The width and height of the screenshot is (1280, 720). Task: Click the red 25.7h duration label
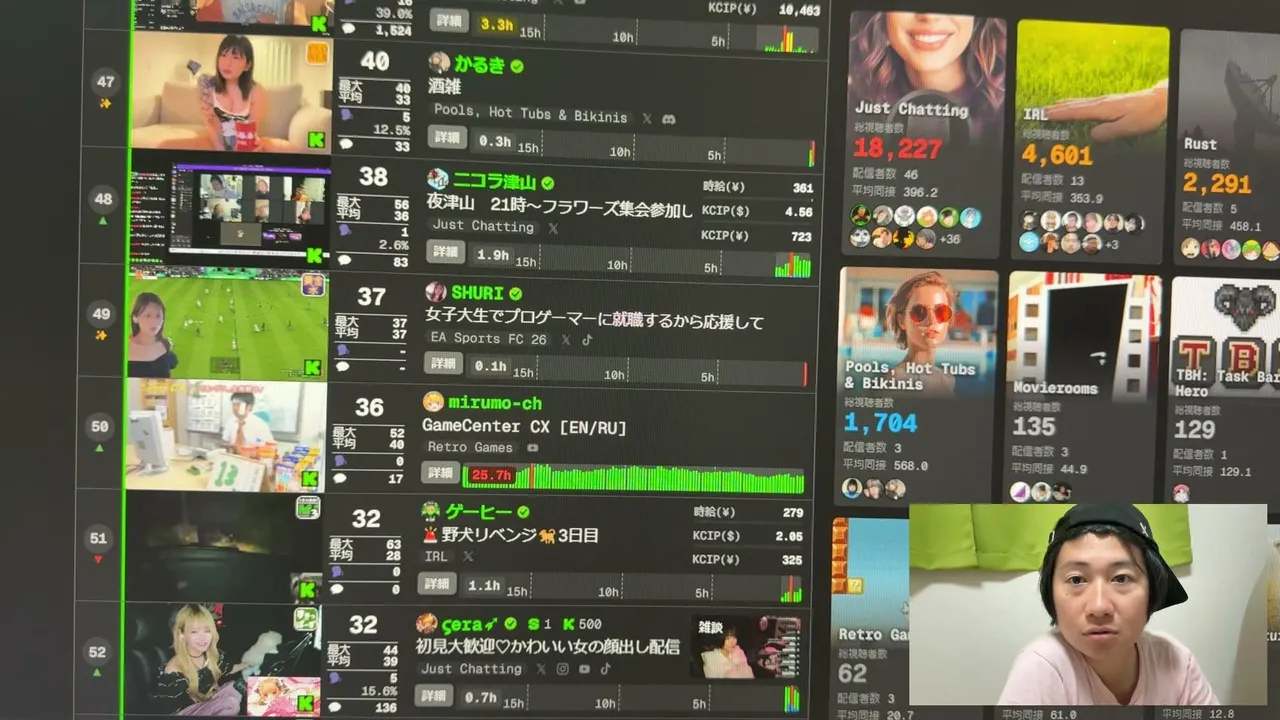tap(491, 475)
